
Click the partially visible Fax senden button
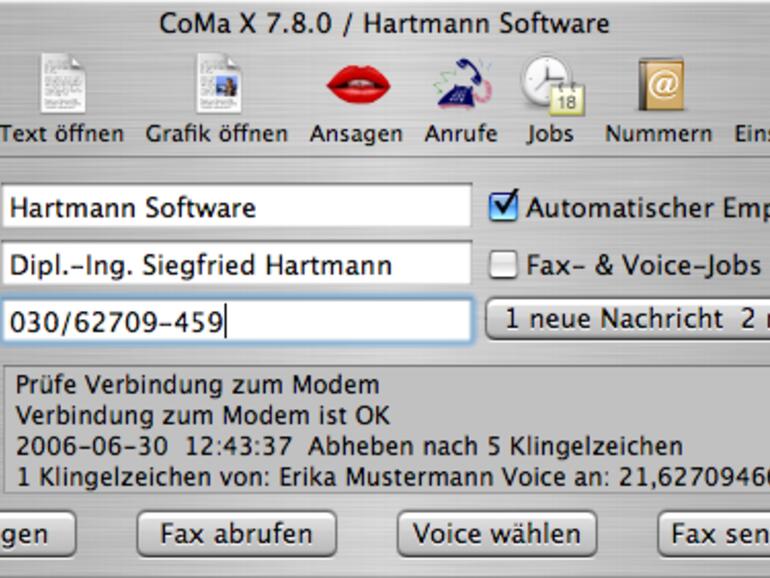tap(714, 534)
